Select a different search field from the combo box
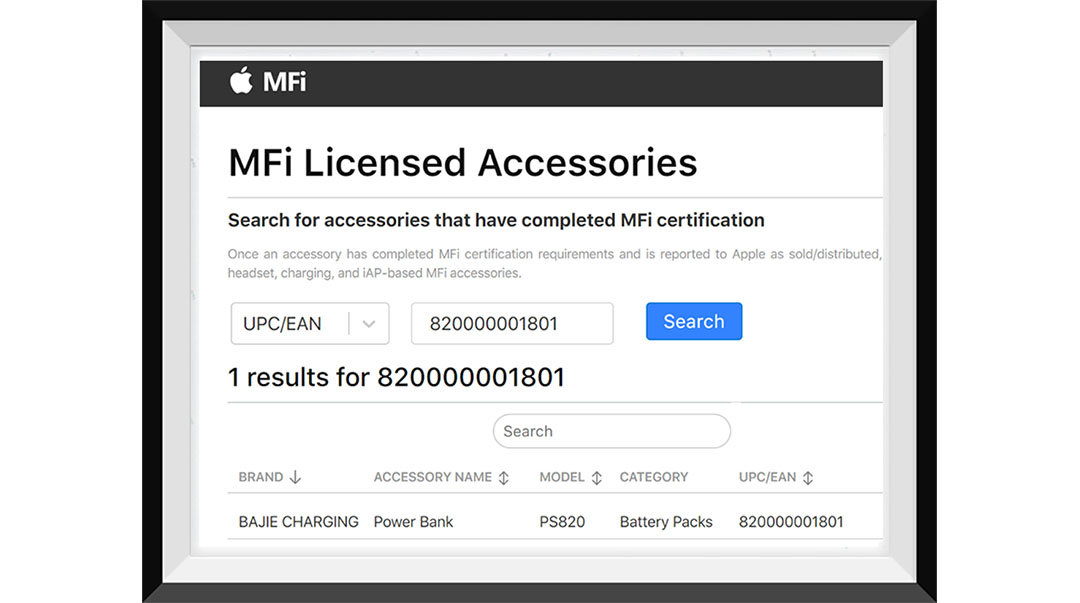 coord(310,322)
